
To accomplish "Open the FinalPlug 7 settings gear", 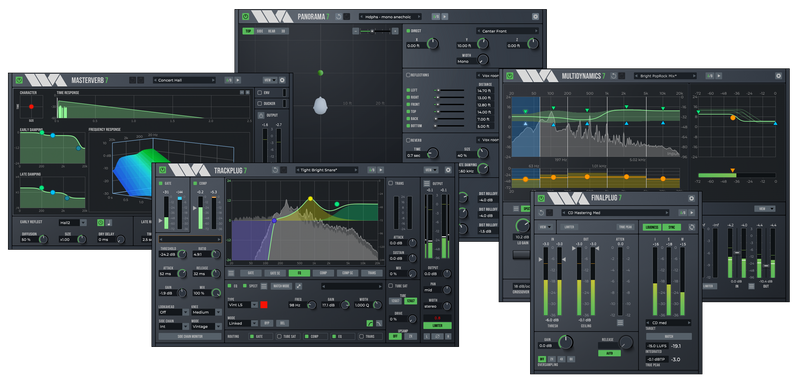I will coord(691,198).
